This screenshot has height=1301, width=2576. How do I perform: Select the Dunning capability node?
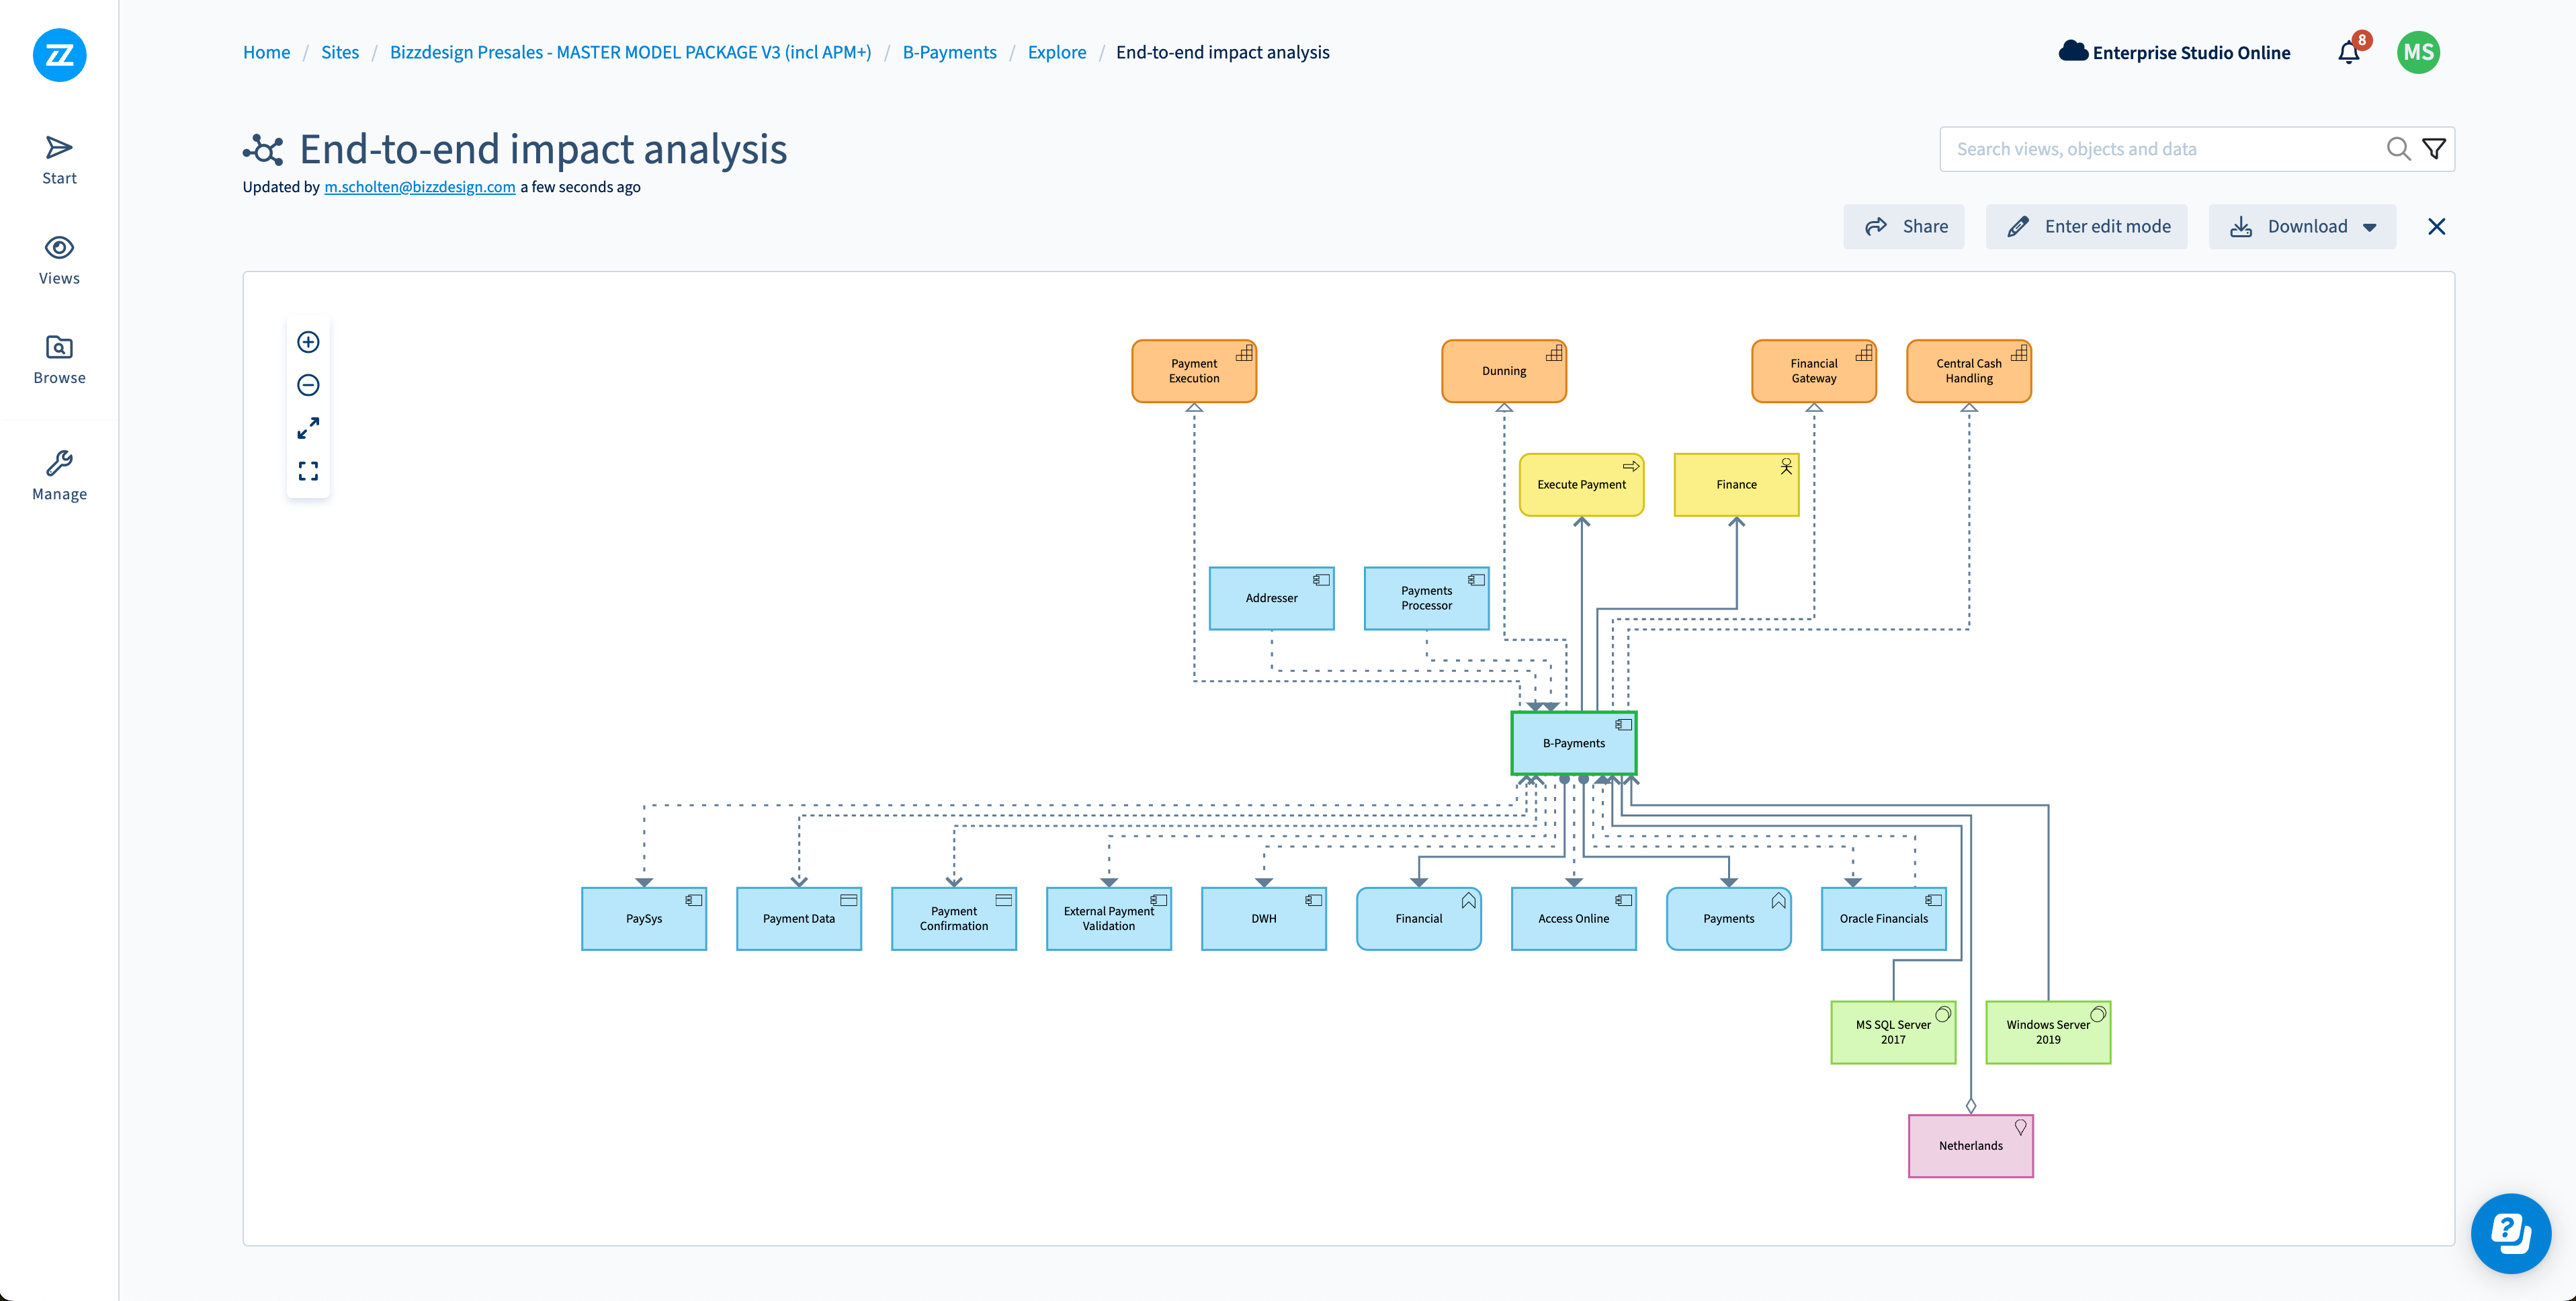1504,371
